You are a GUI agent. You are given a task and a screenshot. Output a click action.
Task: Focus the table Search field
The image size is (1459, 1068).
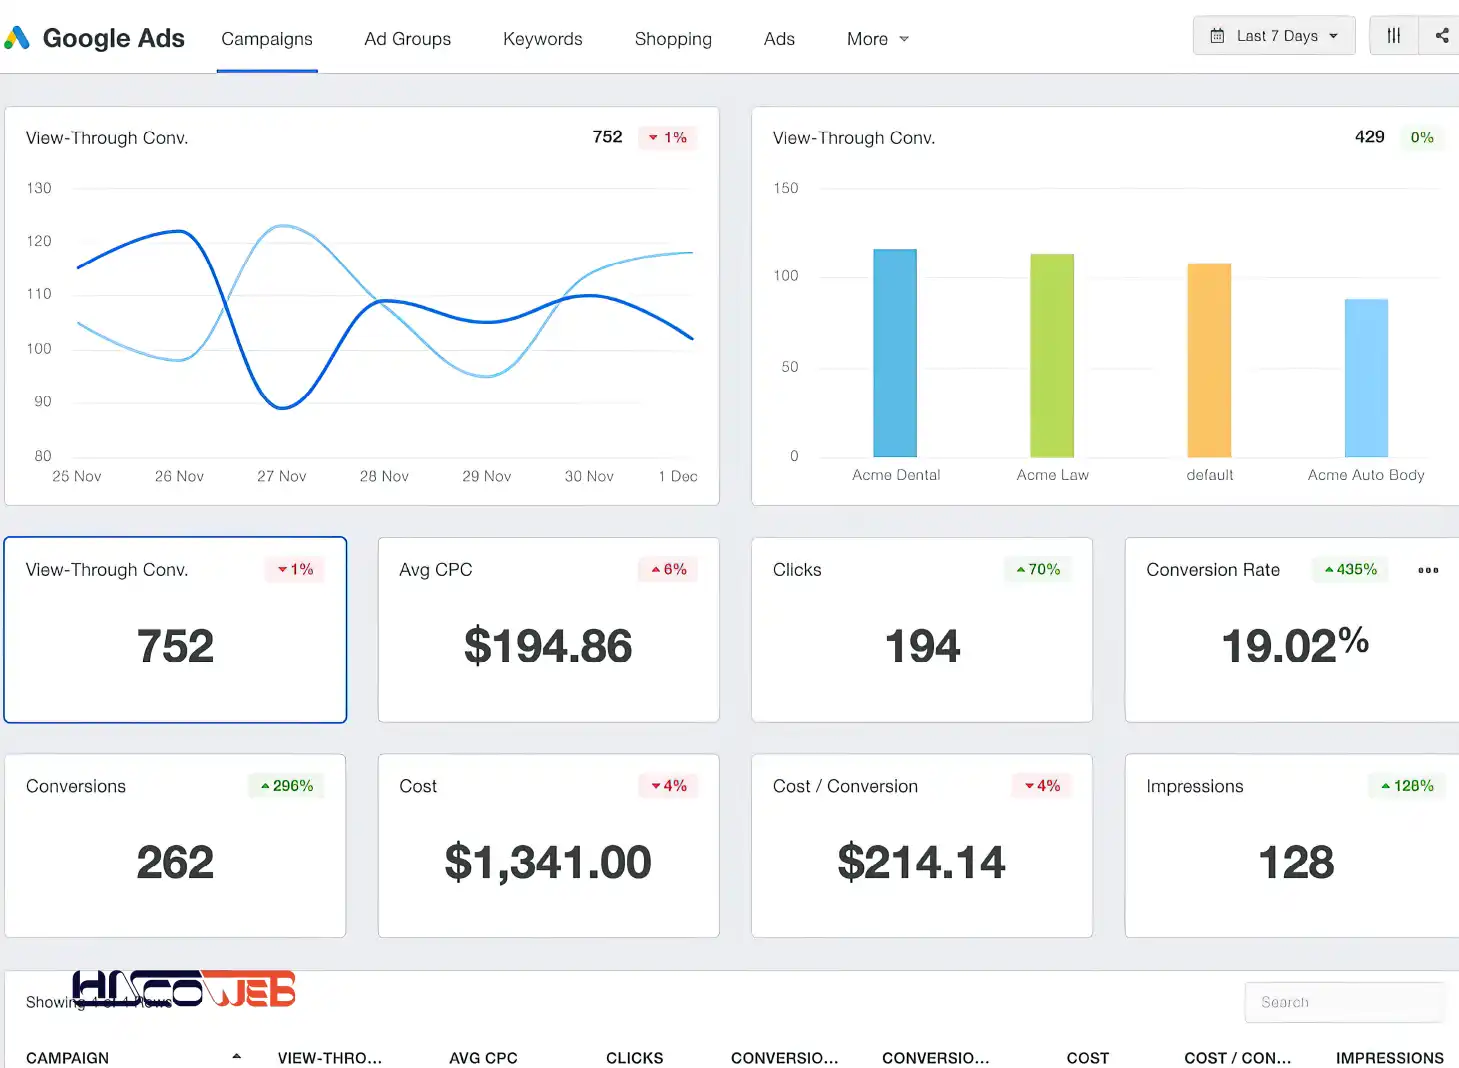pyautogui.click(x=1345, y=1002)
